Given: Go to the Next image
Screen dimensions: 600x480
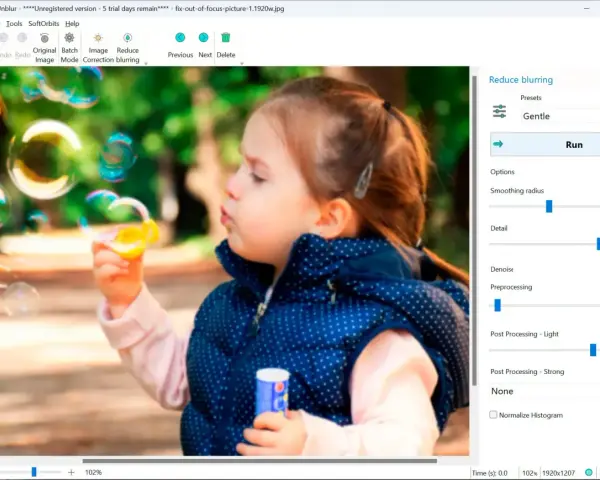Looking at the screenshot, I should 204,46.
